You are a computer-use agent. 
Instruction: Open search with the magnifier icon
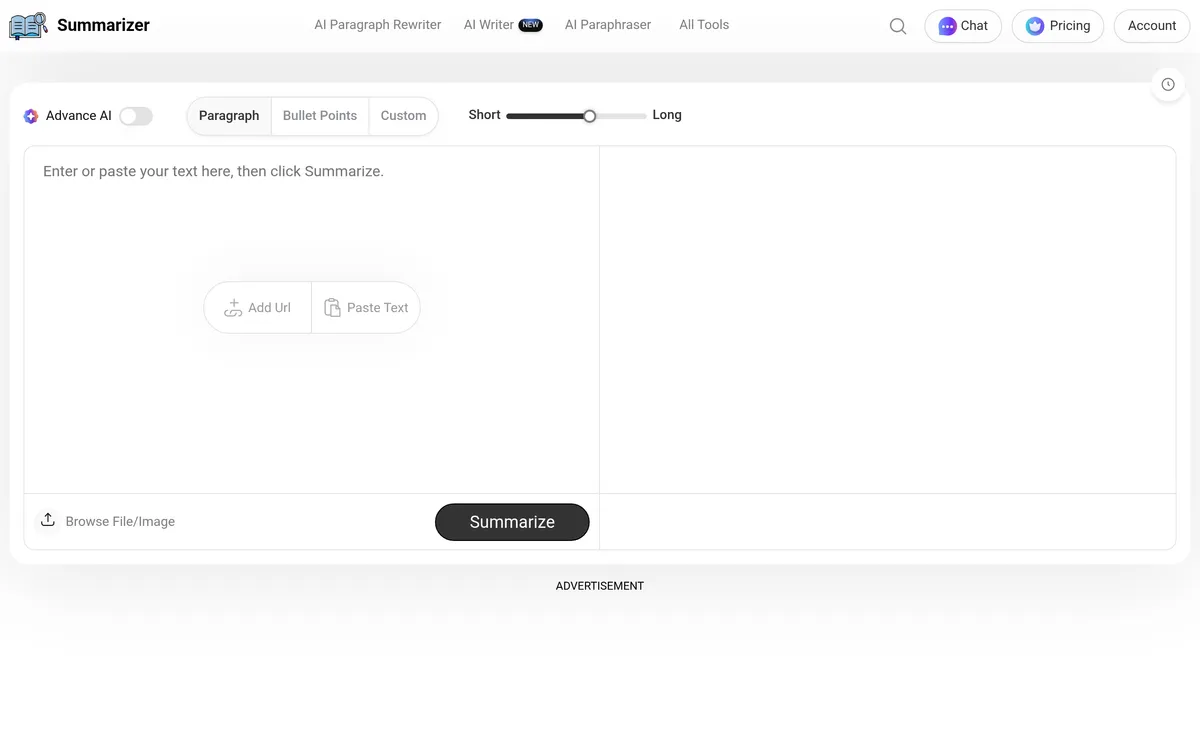(x=898, y=26)
